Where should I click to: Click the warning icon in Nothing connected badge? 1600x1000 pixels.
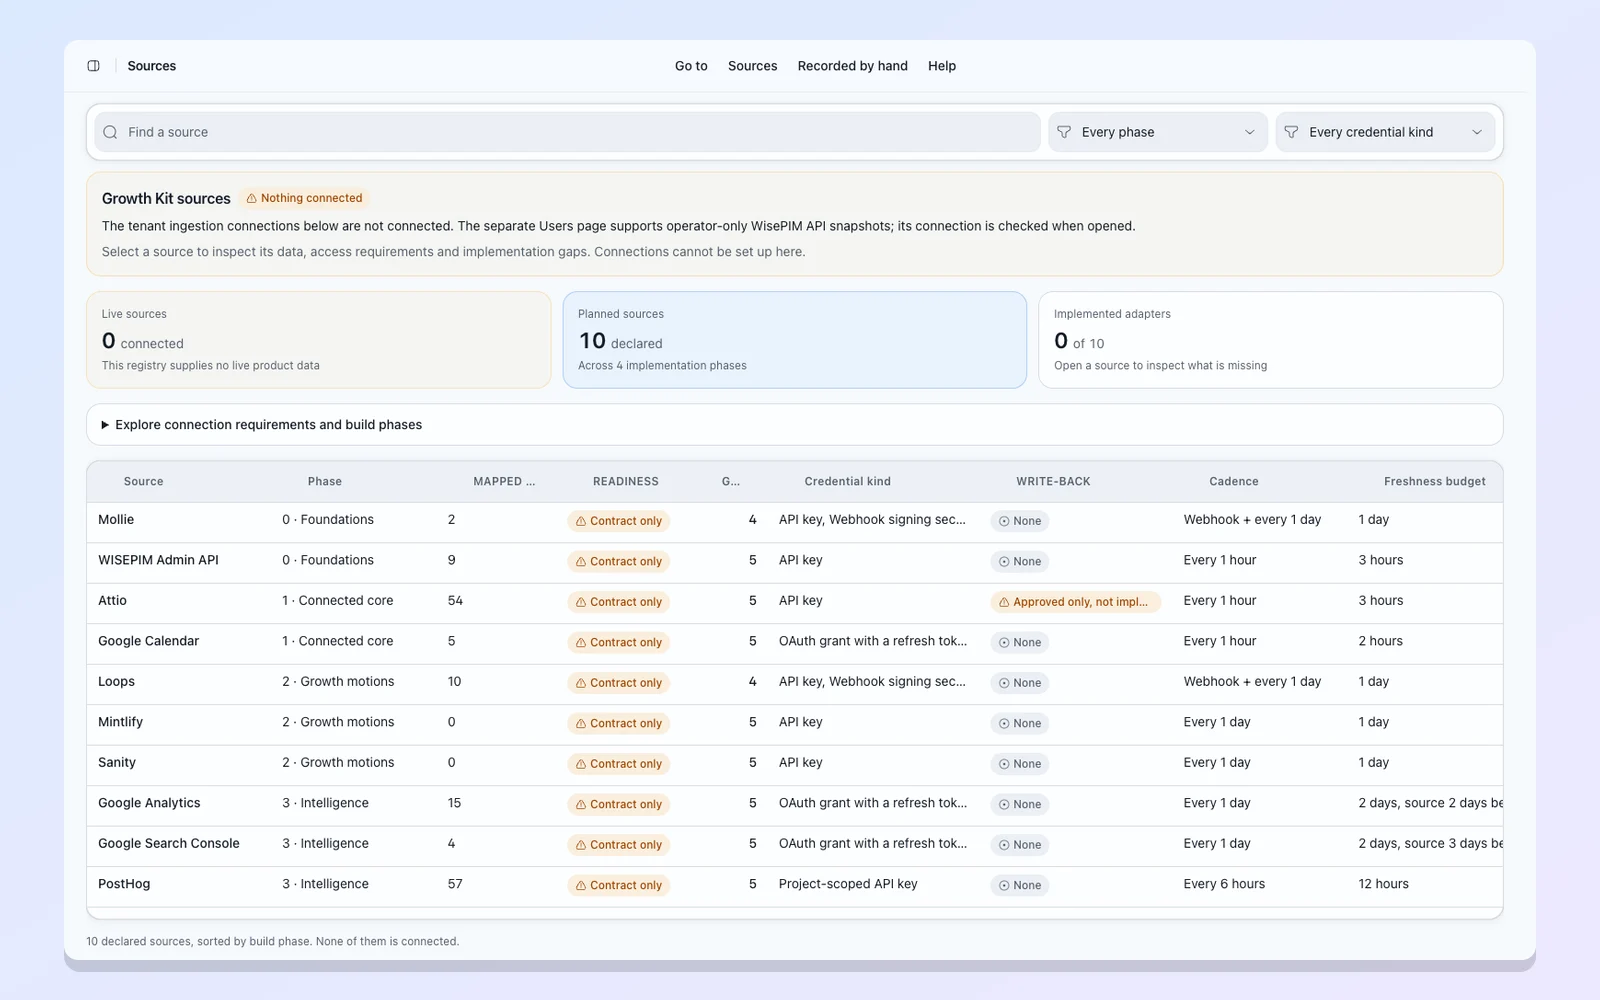[252, 198]
